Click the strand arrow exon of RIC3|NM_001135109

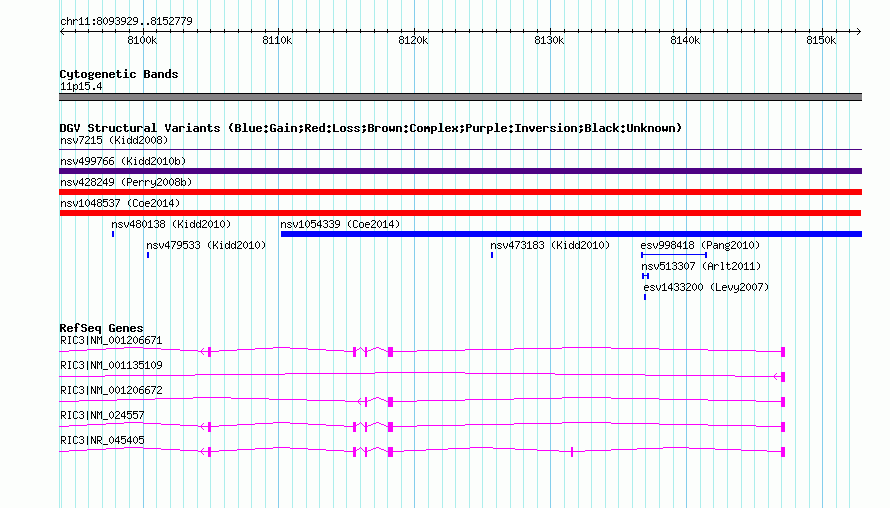point(778,377)
